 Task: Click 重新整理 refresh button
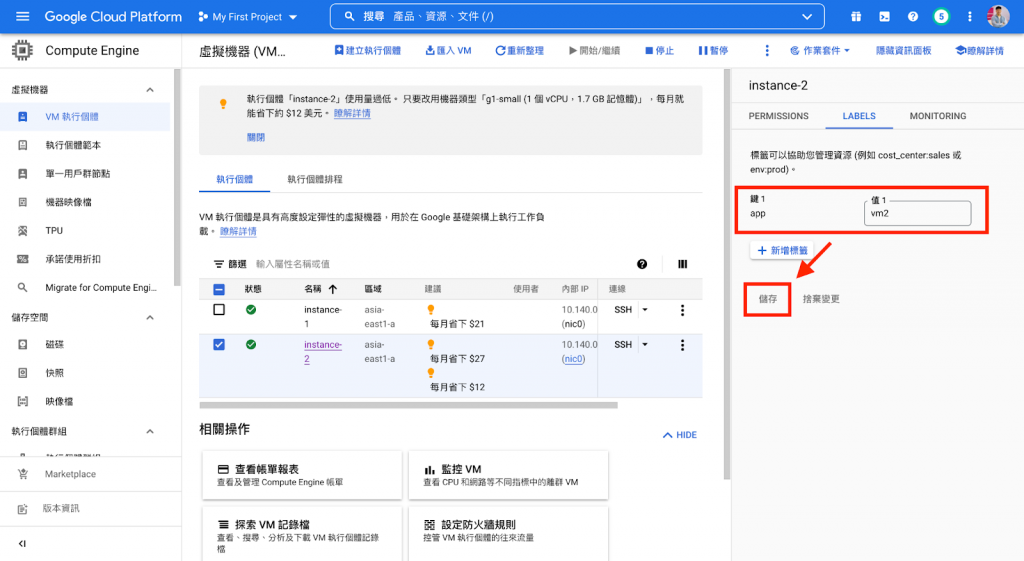(519, 50)
